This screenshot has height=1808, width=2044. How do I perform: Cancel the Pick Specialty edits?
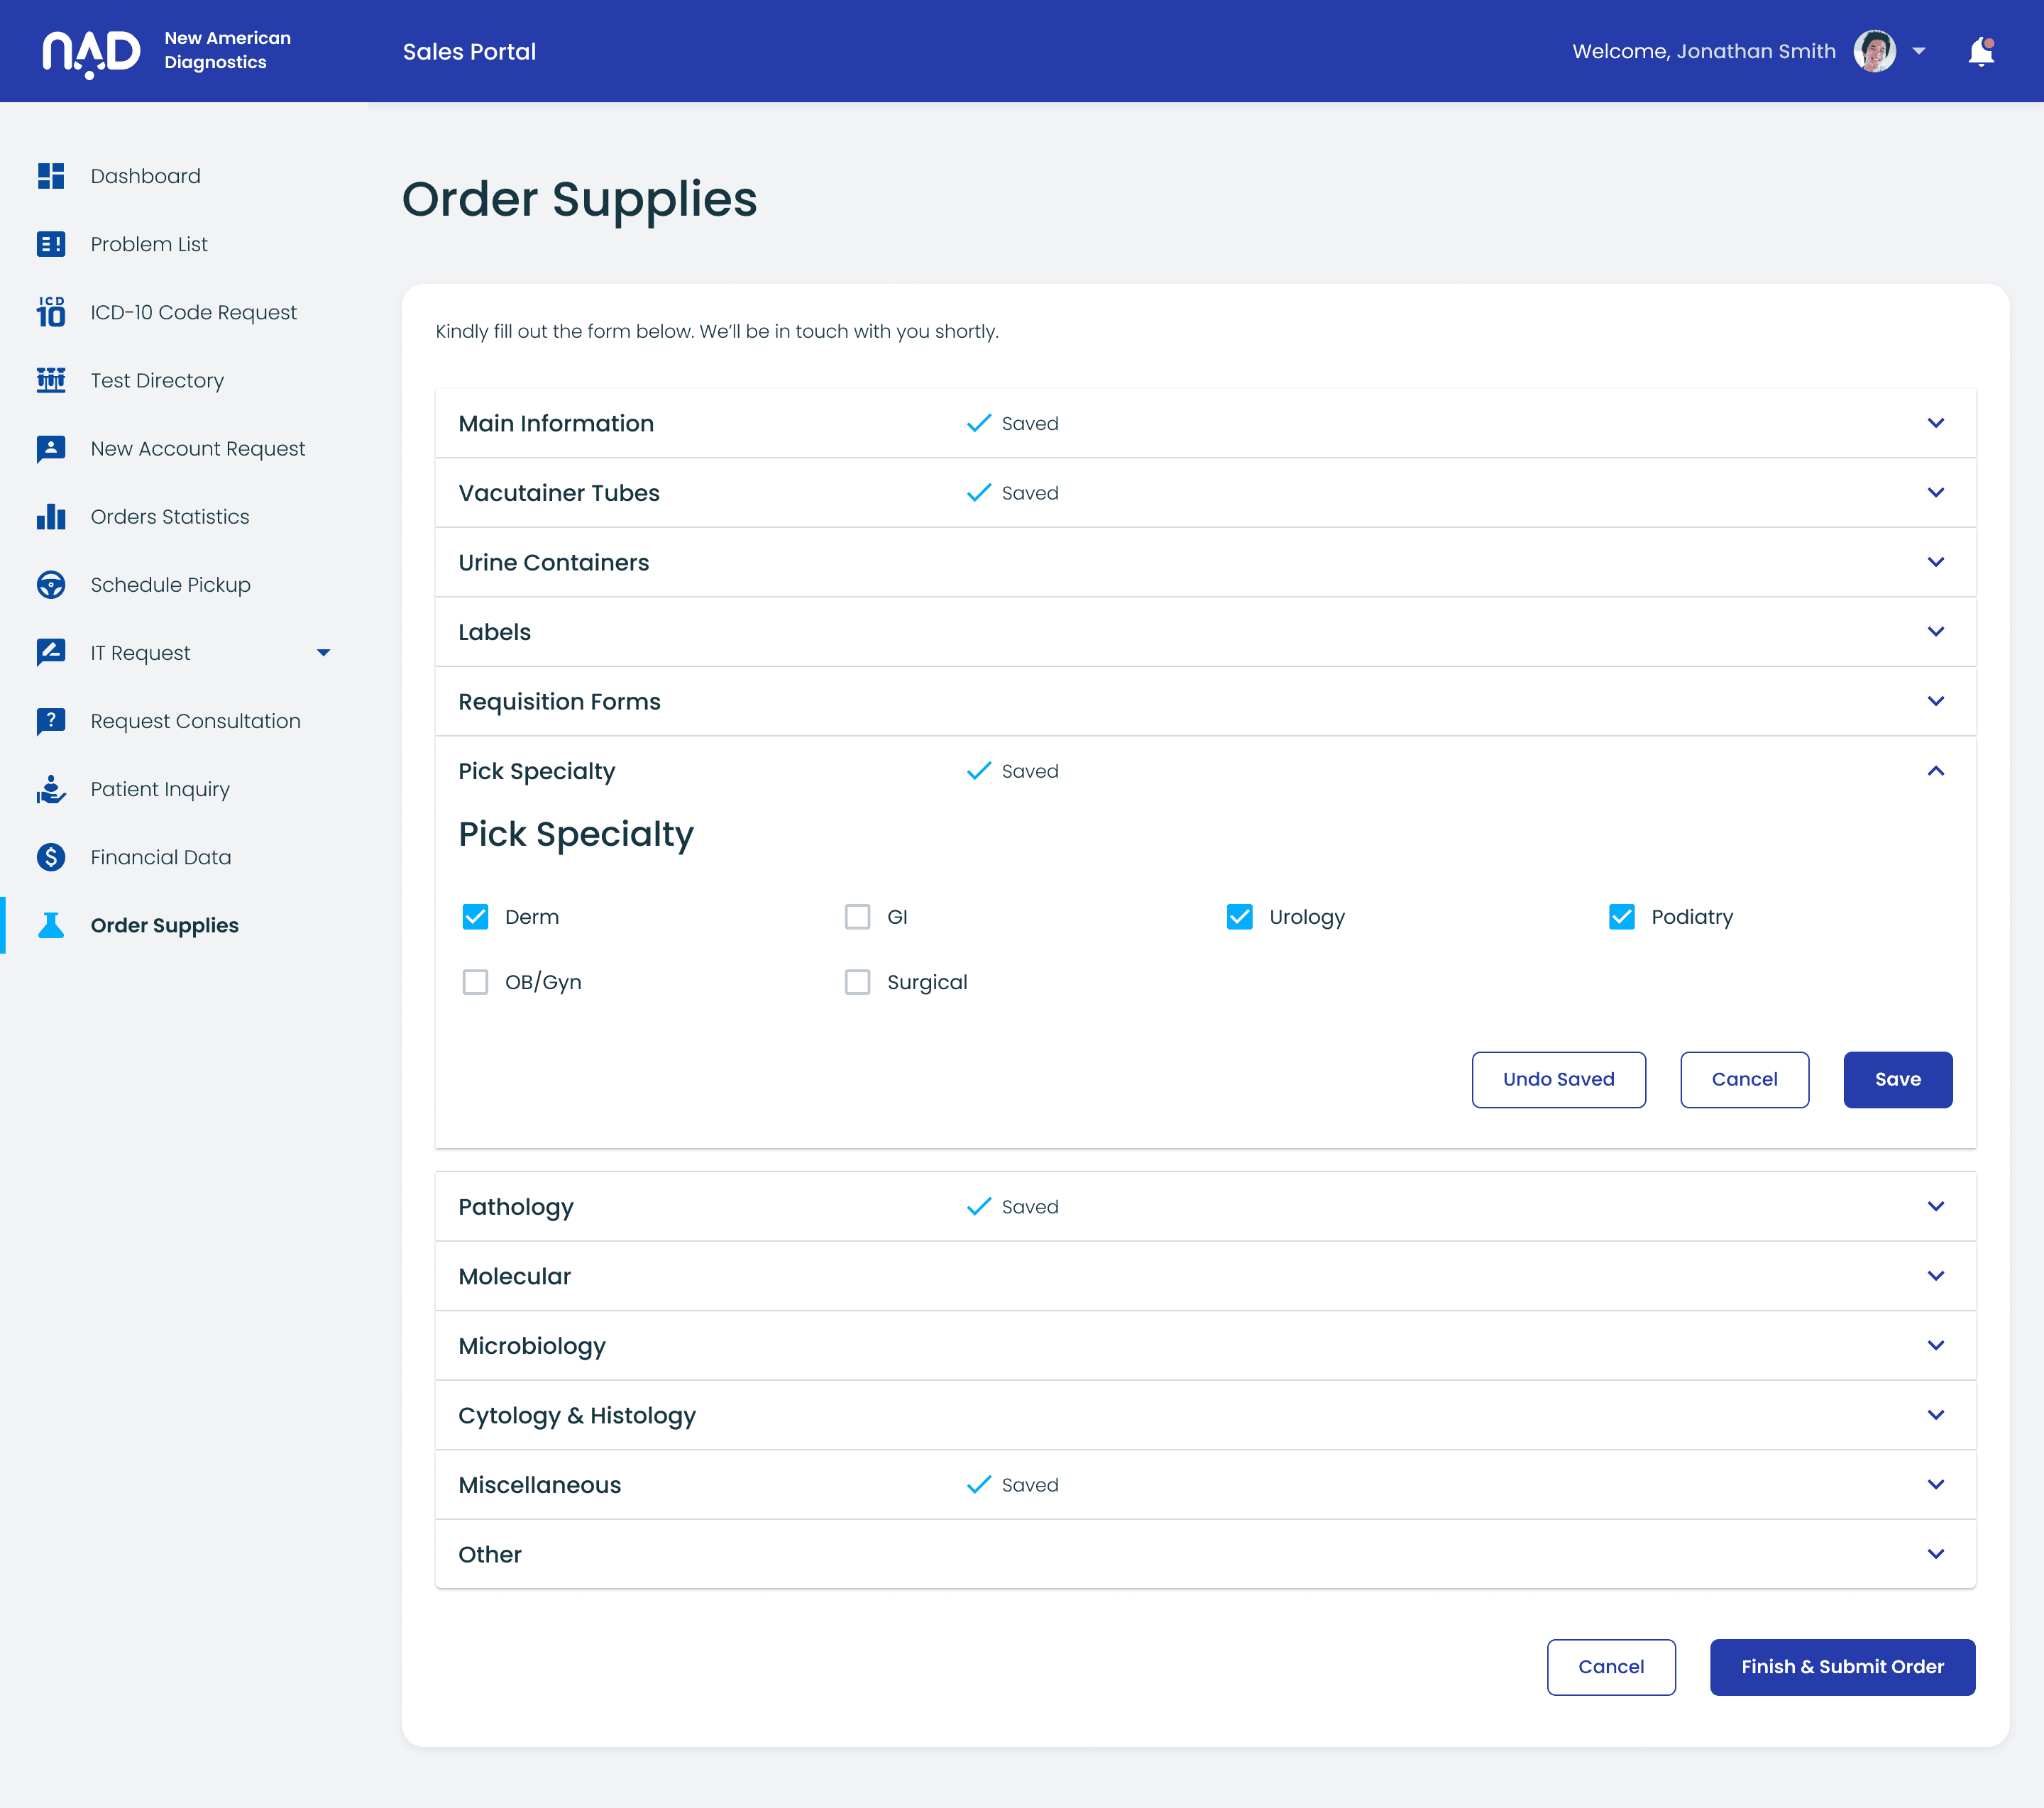1744,1079
